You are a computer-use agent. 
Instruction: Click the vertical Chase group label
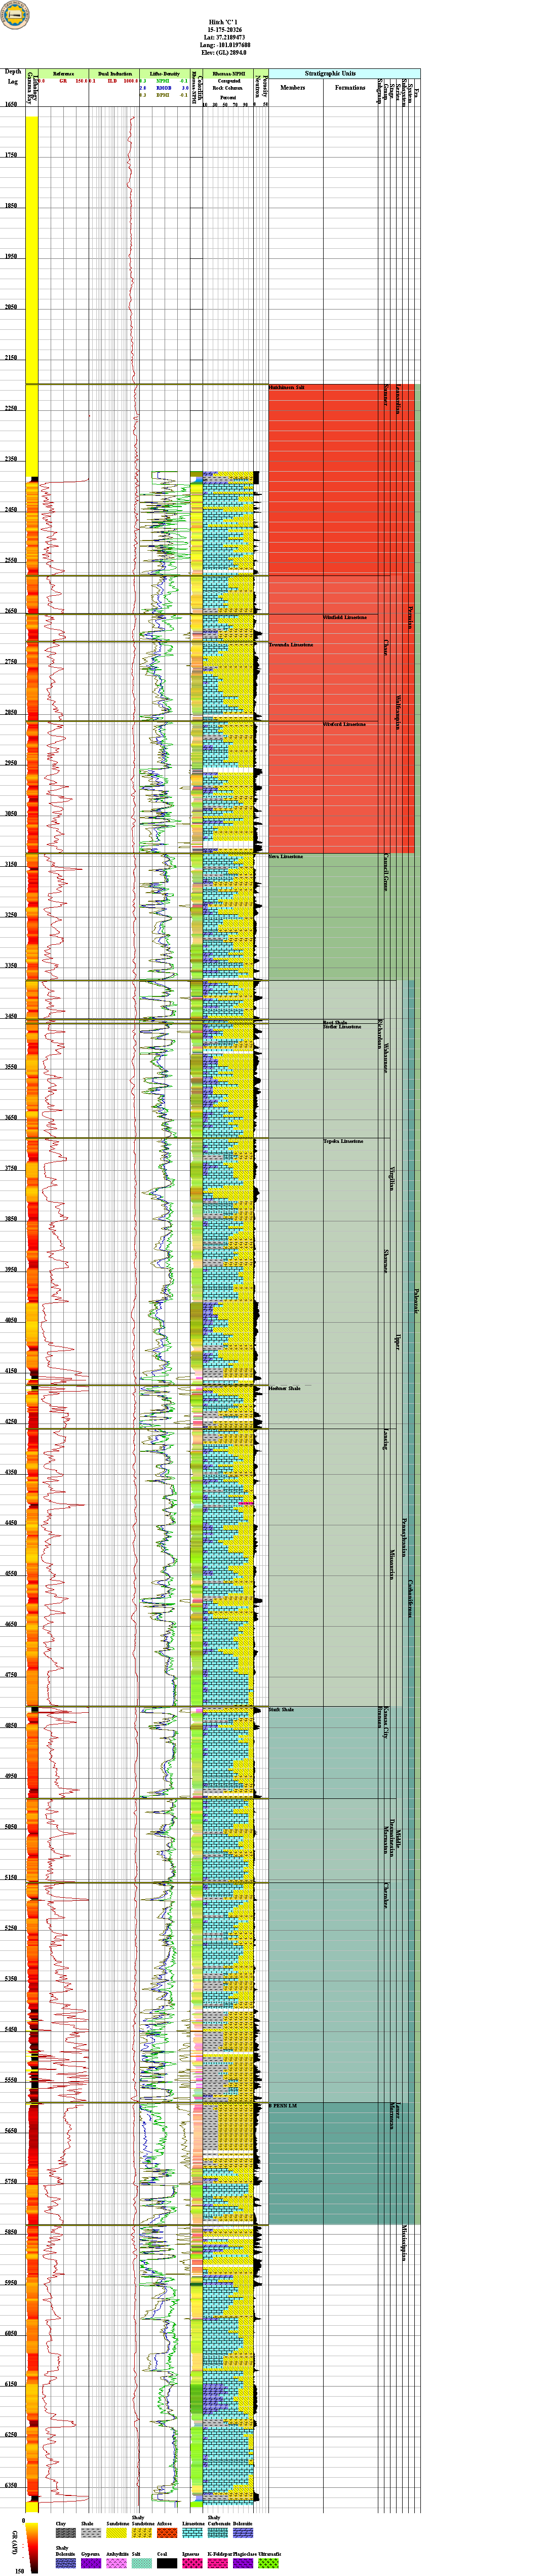(386, 647)
